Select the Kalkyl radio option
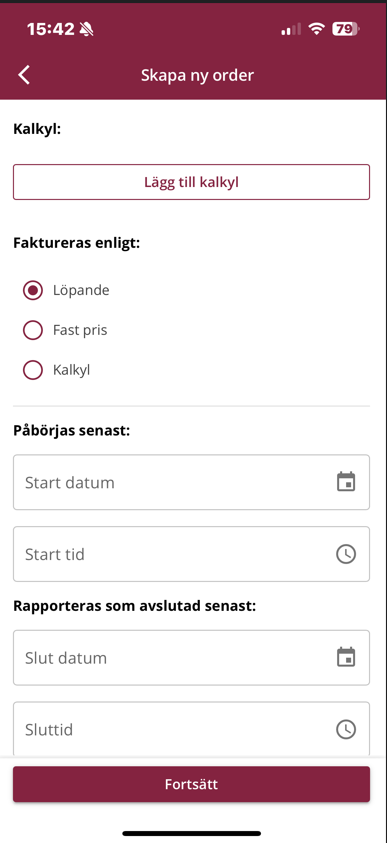 (32, 370)
